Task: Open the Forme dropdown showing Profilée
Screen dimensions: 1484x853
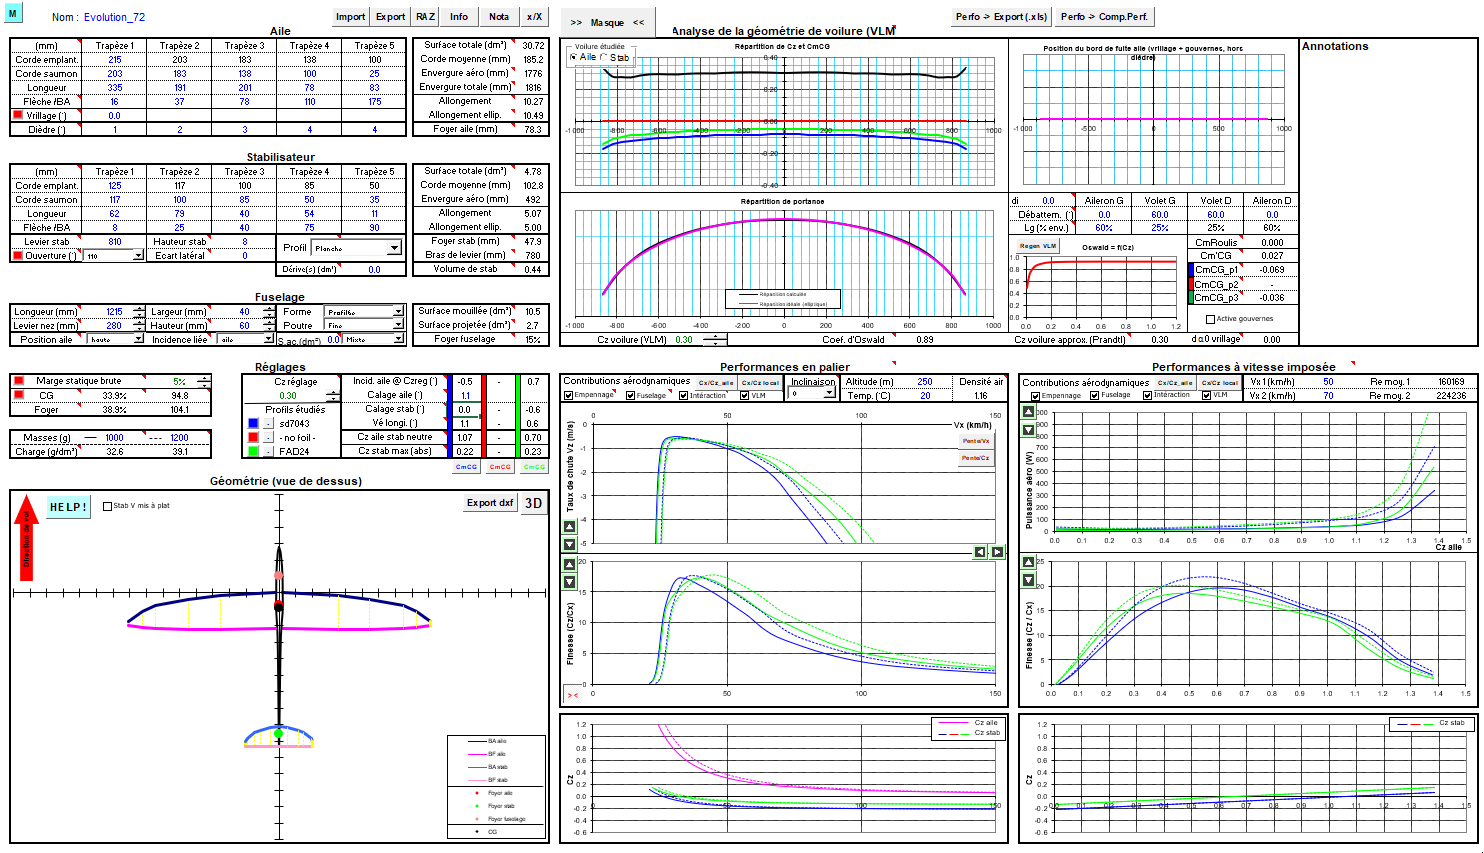Action: 365,312
